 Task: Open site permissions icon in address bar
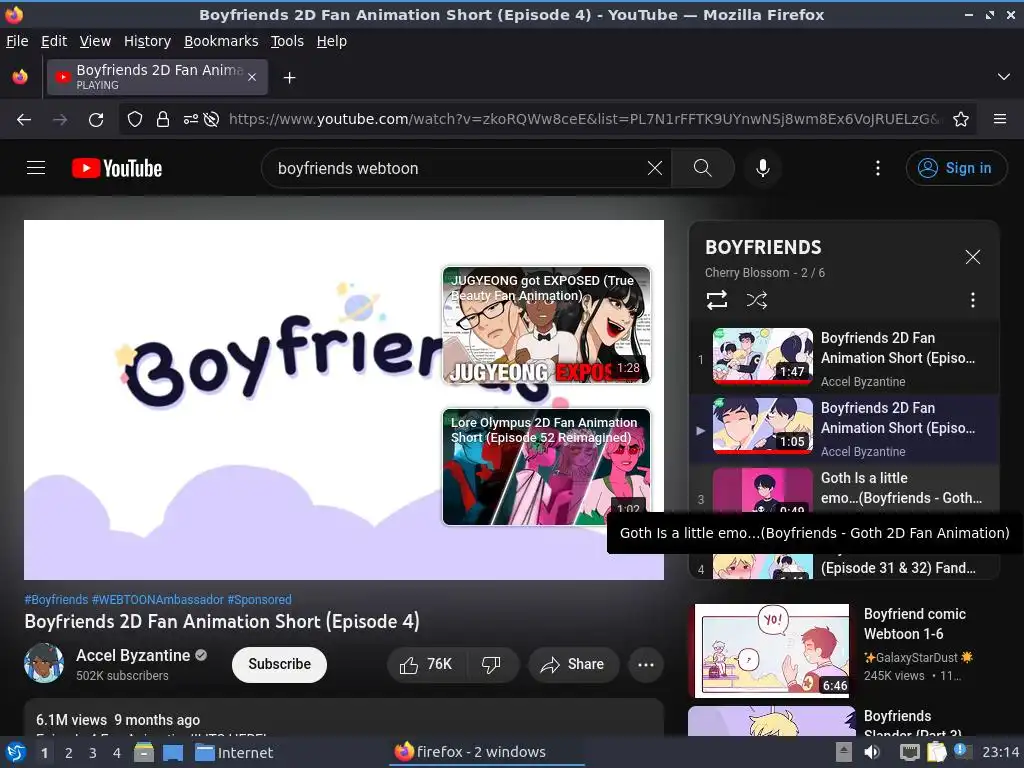191,120
